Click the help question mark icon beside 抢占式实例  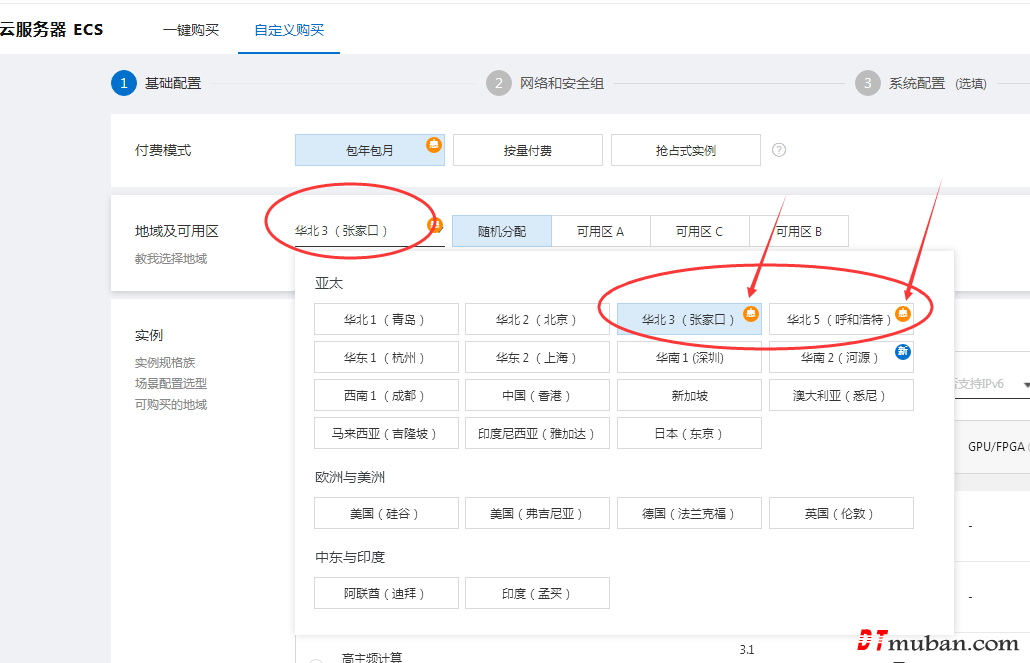779,150
